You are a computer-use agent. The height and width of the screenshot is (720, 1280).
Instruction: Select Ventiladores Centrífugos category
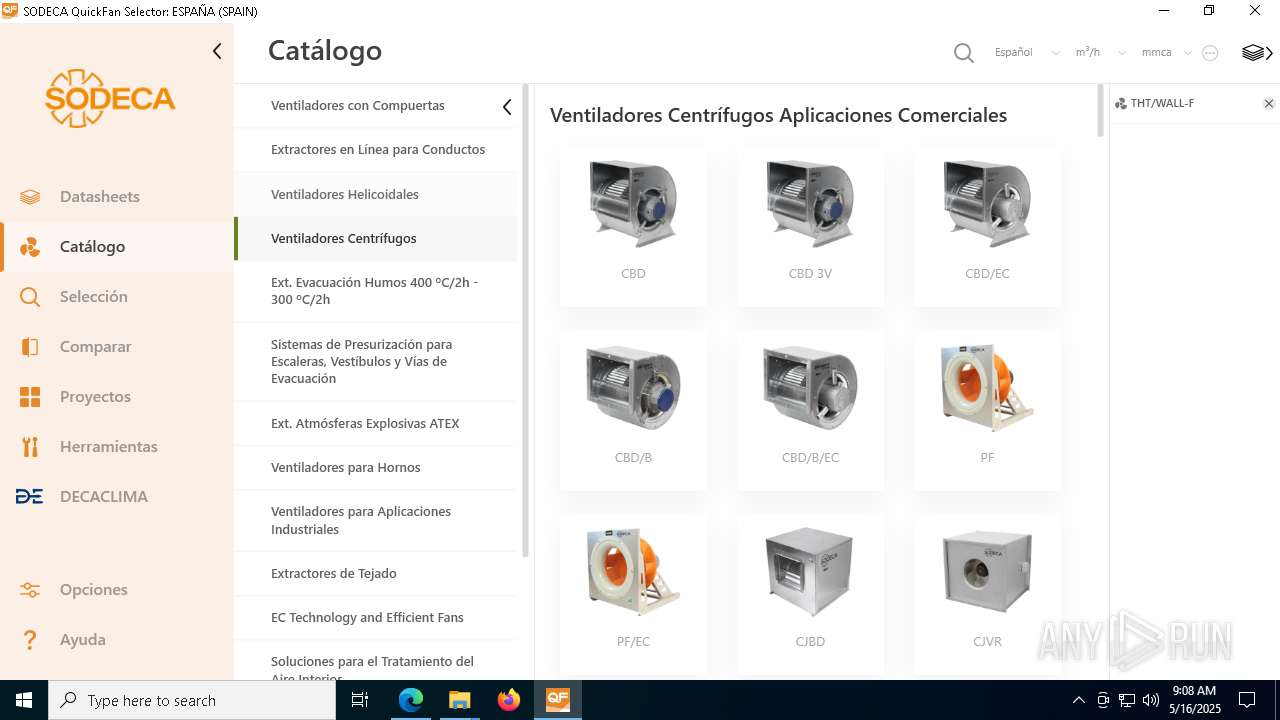[x=376, y=239]
